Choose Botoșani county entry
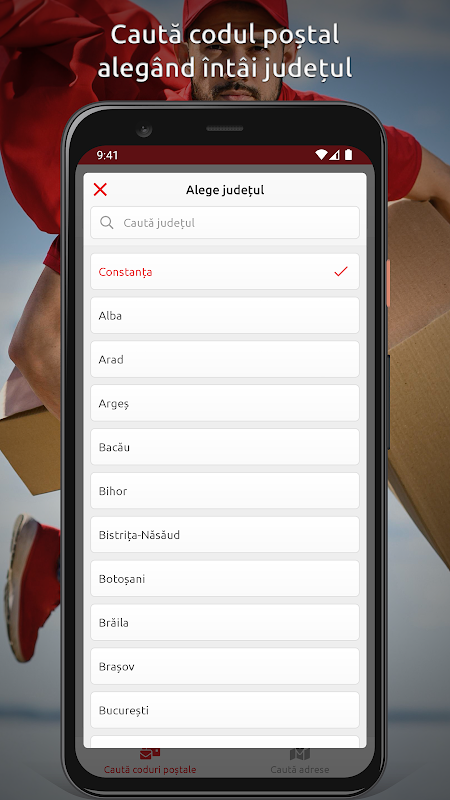 pos(225,579)
